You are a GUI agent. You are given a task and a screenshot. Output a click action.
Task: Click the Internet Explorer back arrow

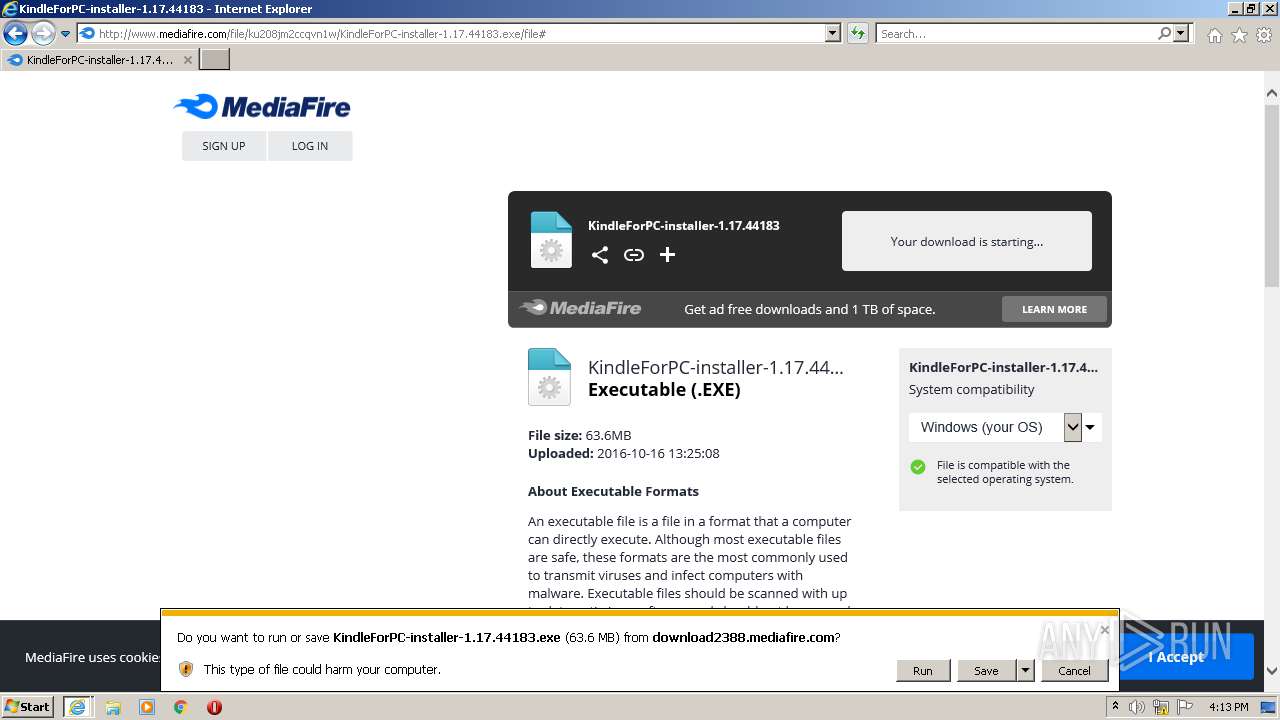[15, 34]
